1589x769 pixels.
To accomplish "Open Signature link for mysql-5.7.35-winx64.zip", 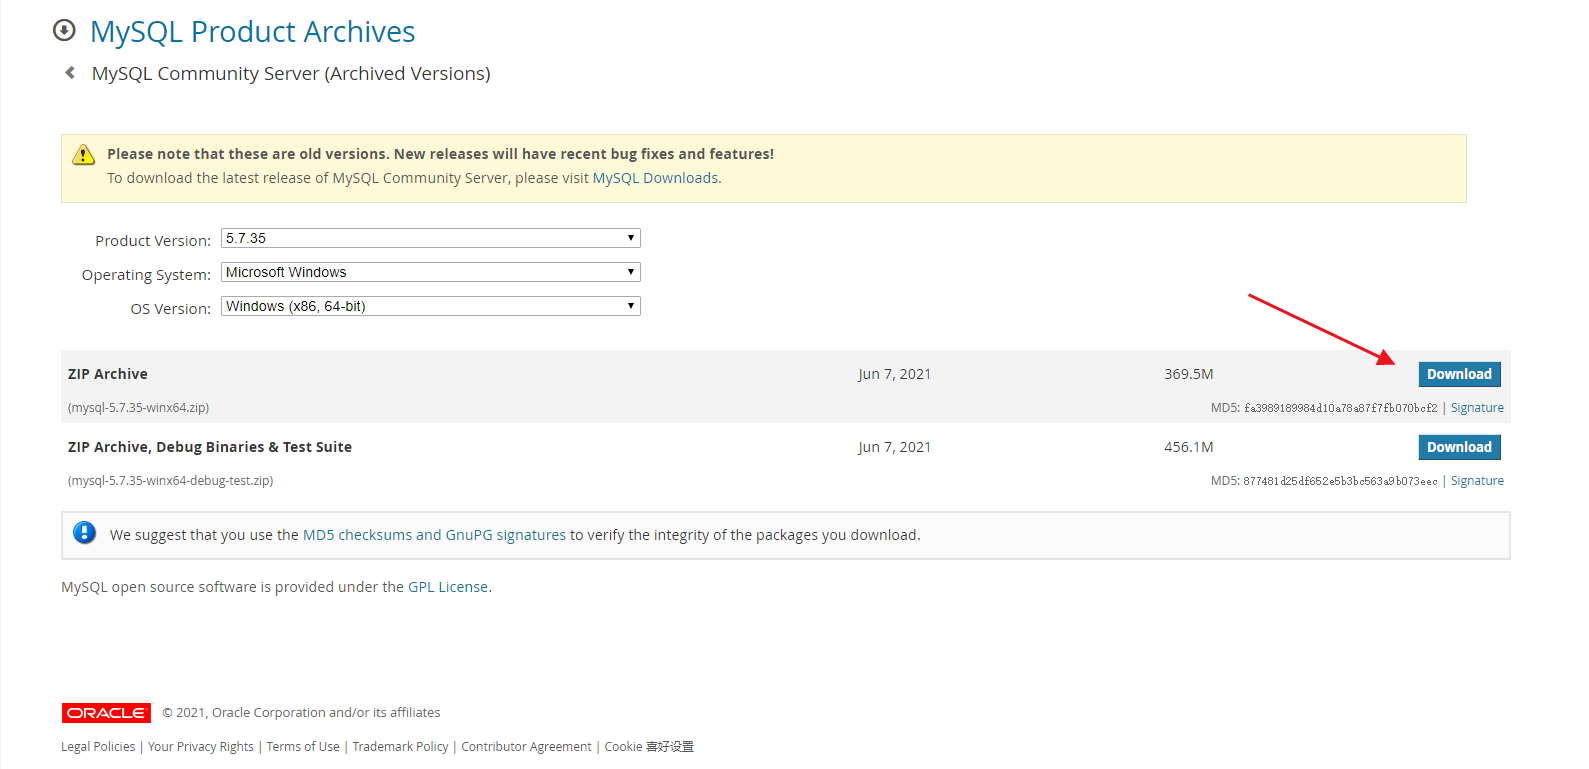I will click(x=1477, y=408).
